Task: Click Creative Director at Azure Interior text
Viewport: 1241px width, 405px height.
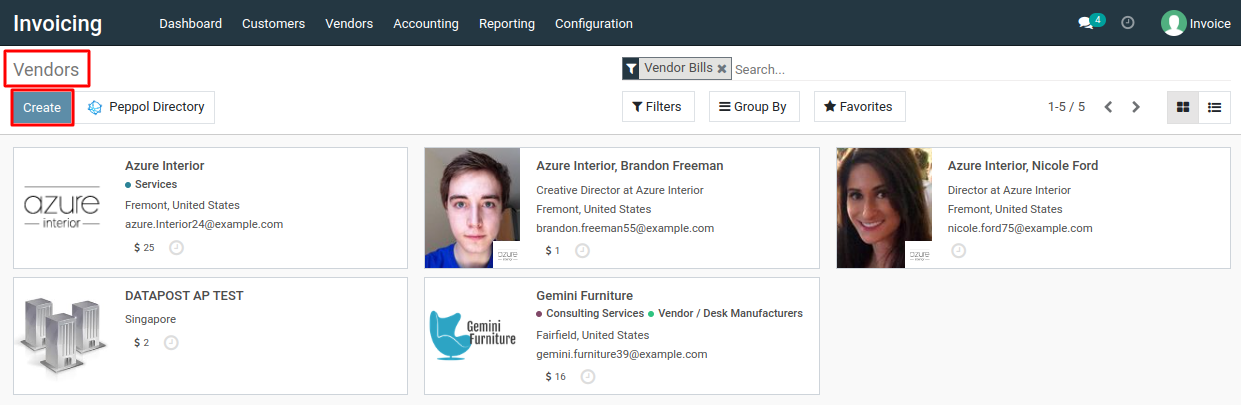Action: [x=620, y=190]
